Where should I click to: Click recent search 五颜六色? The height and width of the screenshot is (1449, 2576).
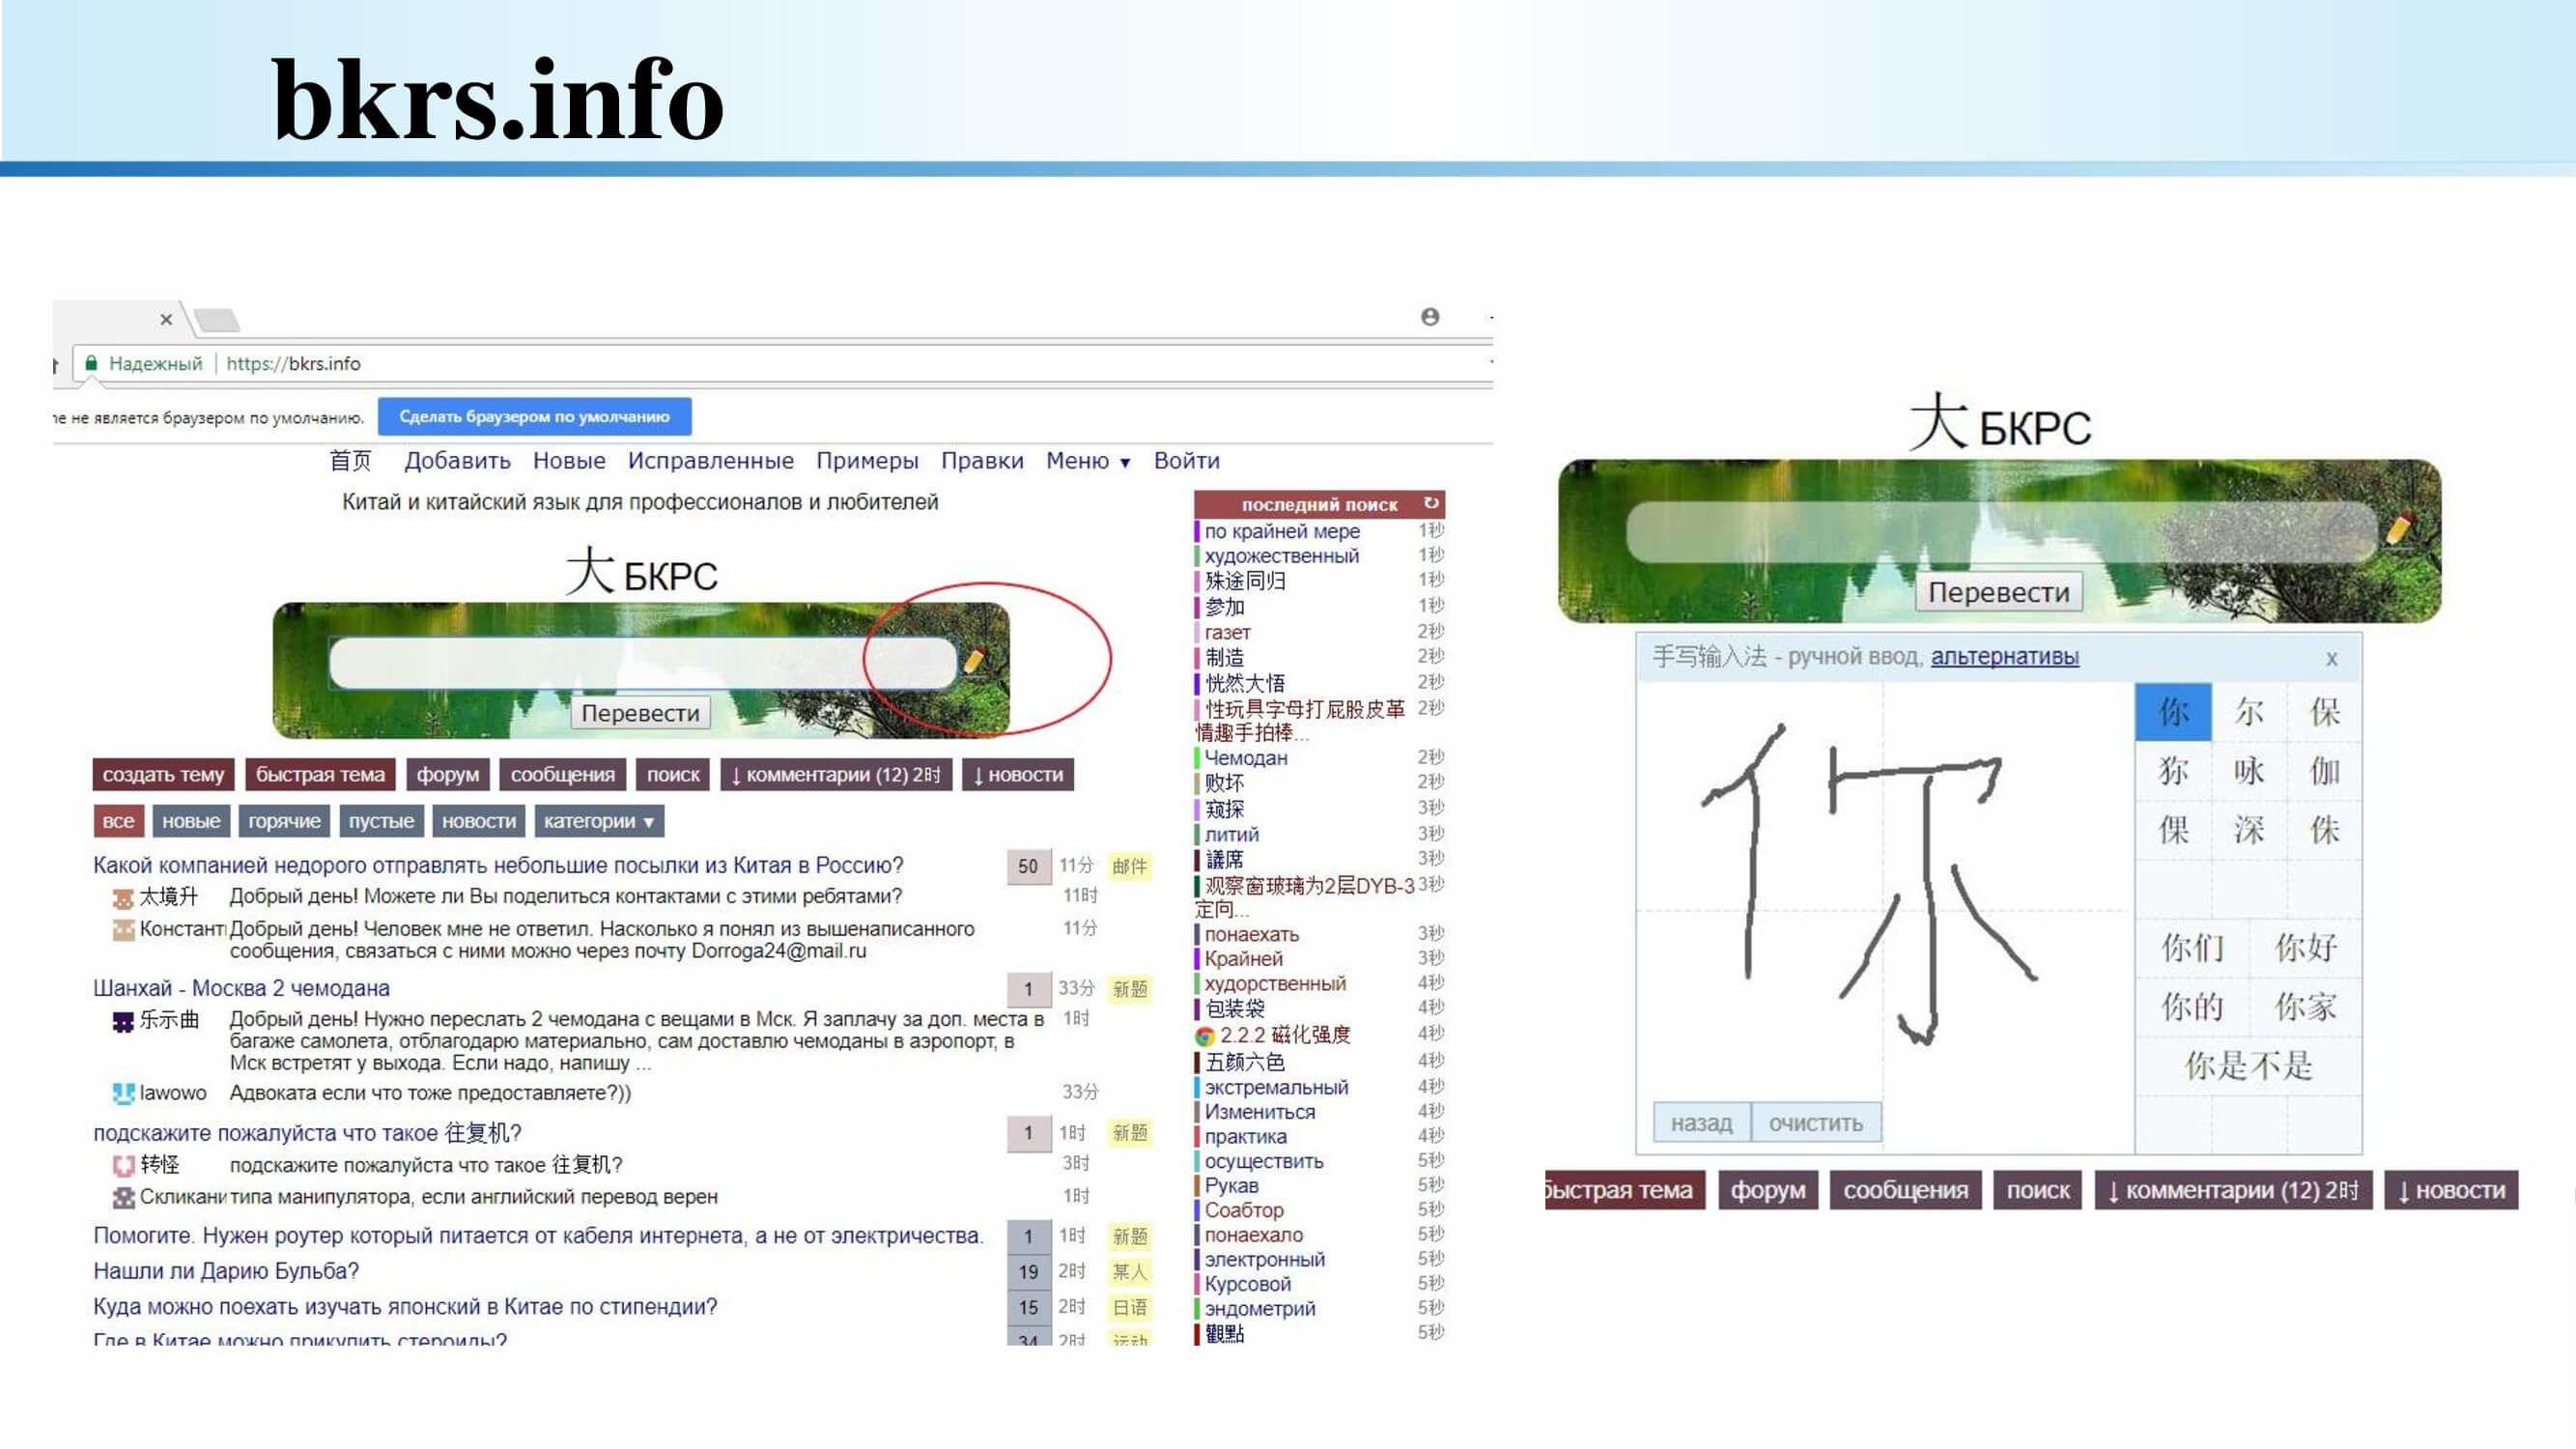click(1245, 1062)
